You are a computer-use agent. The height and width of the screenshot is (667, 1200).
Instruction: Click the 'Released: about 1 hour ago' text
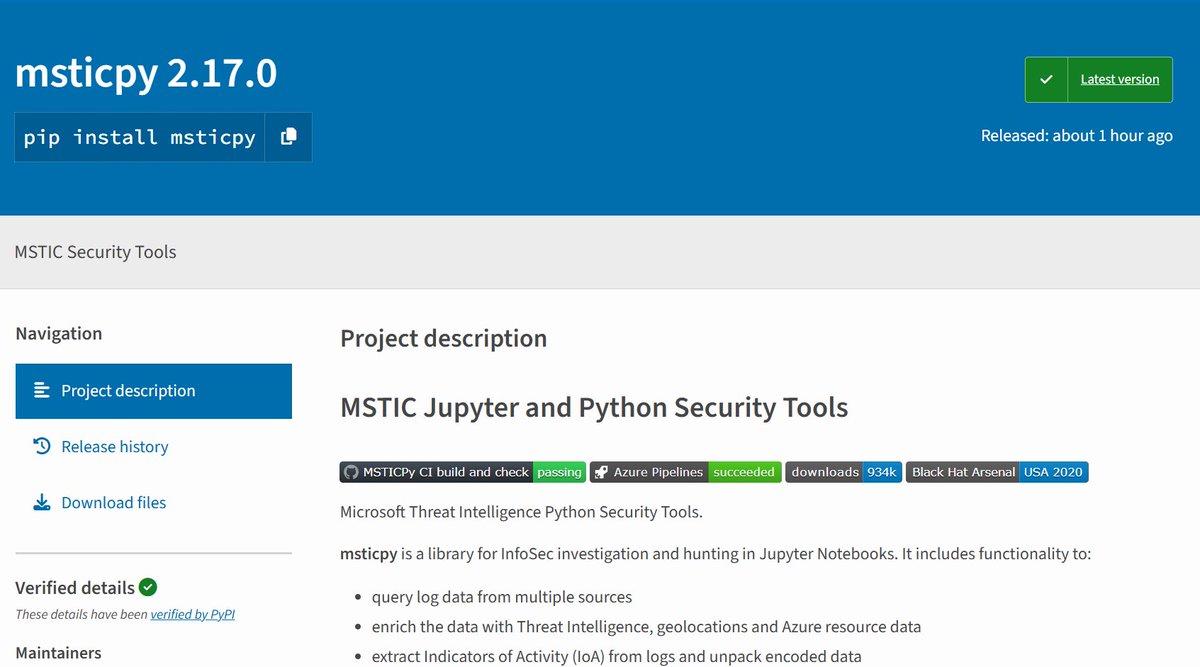click(x=1077, y=135)
